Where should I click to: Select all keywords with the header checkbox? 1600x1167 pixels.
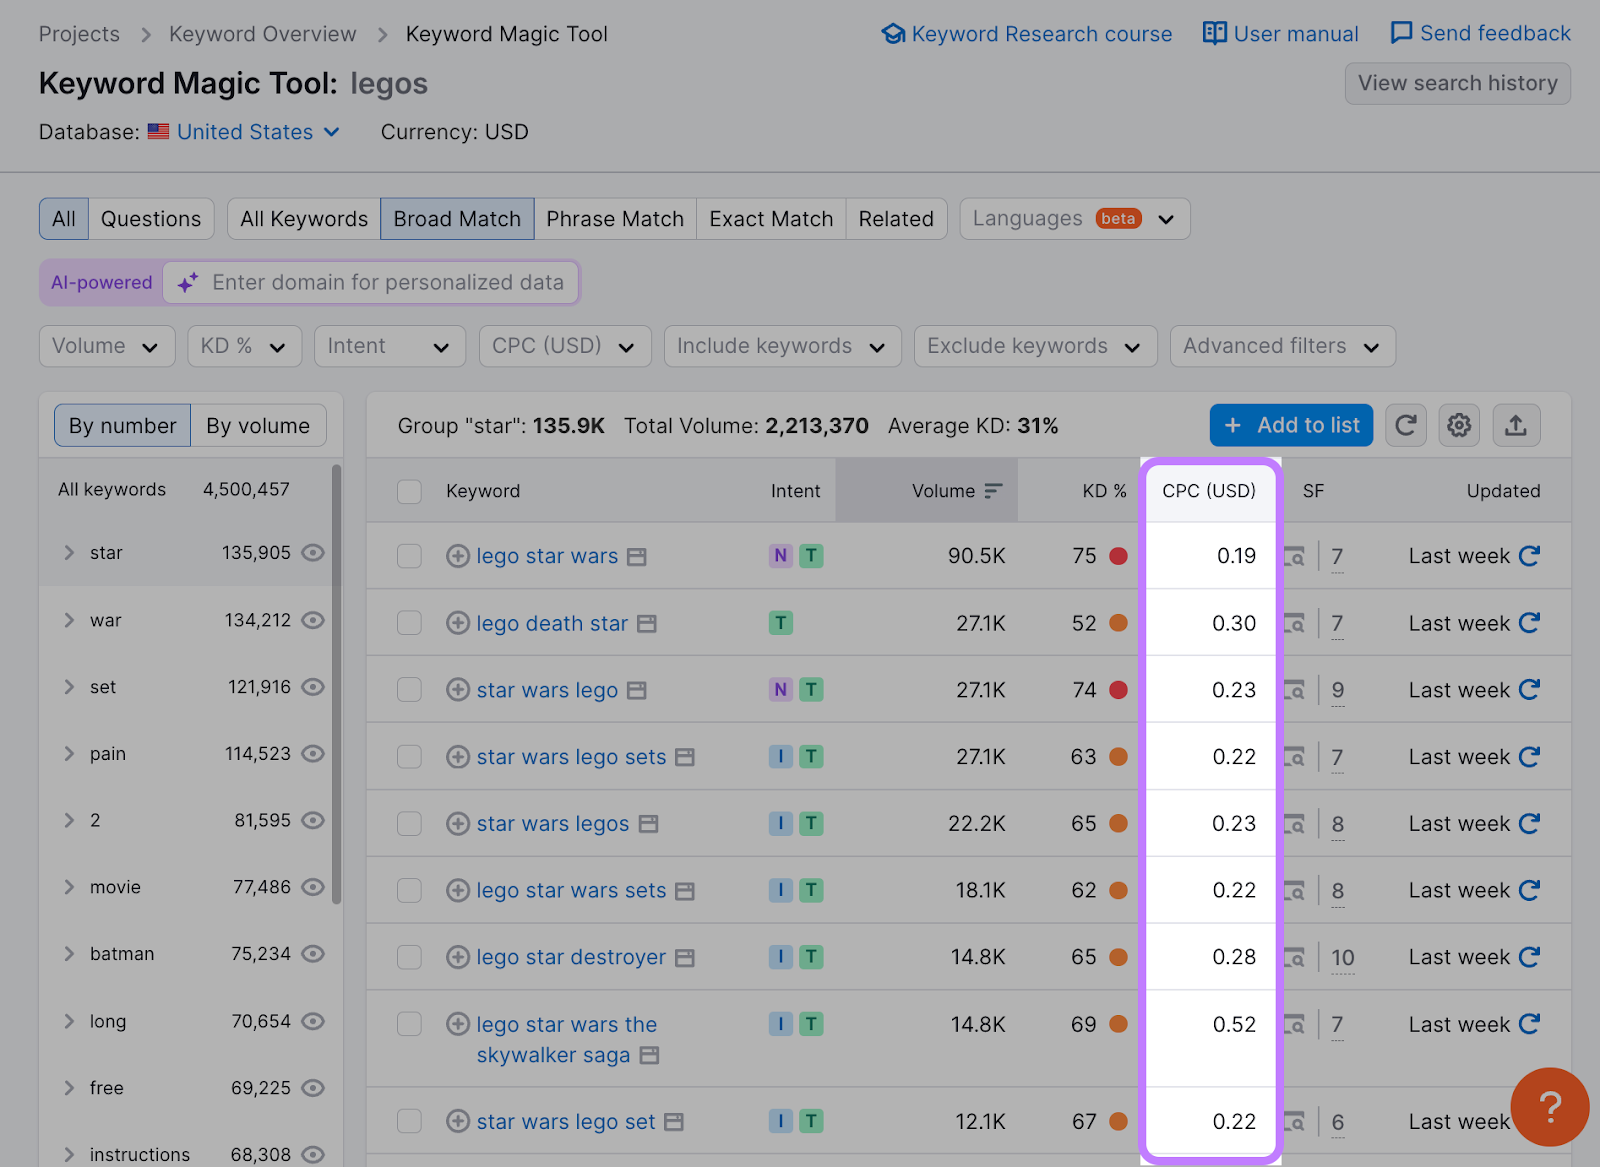(x=409, y=491)
